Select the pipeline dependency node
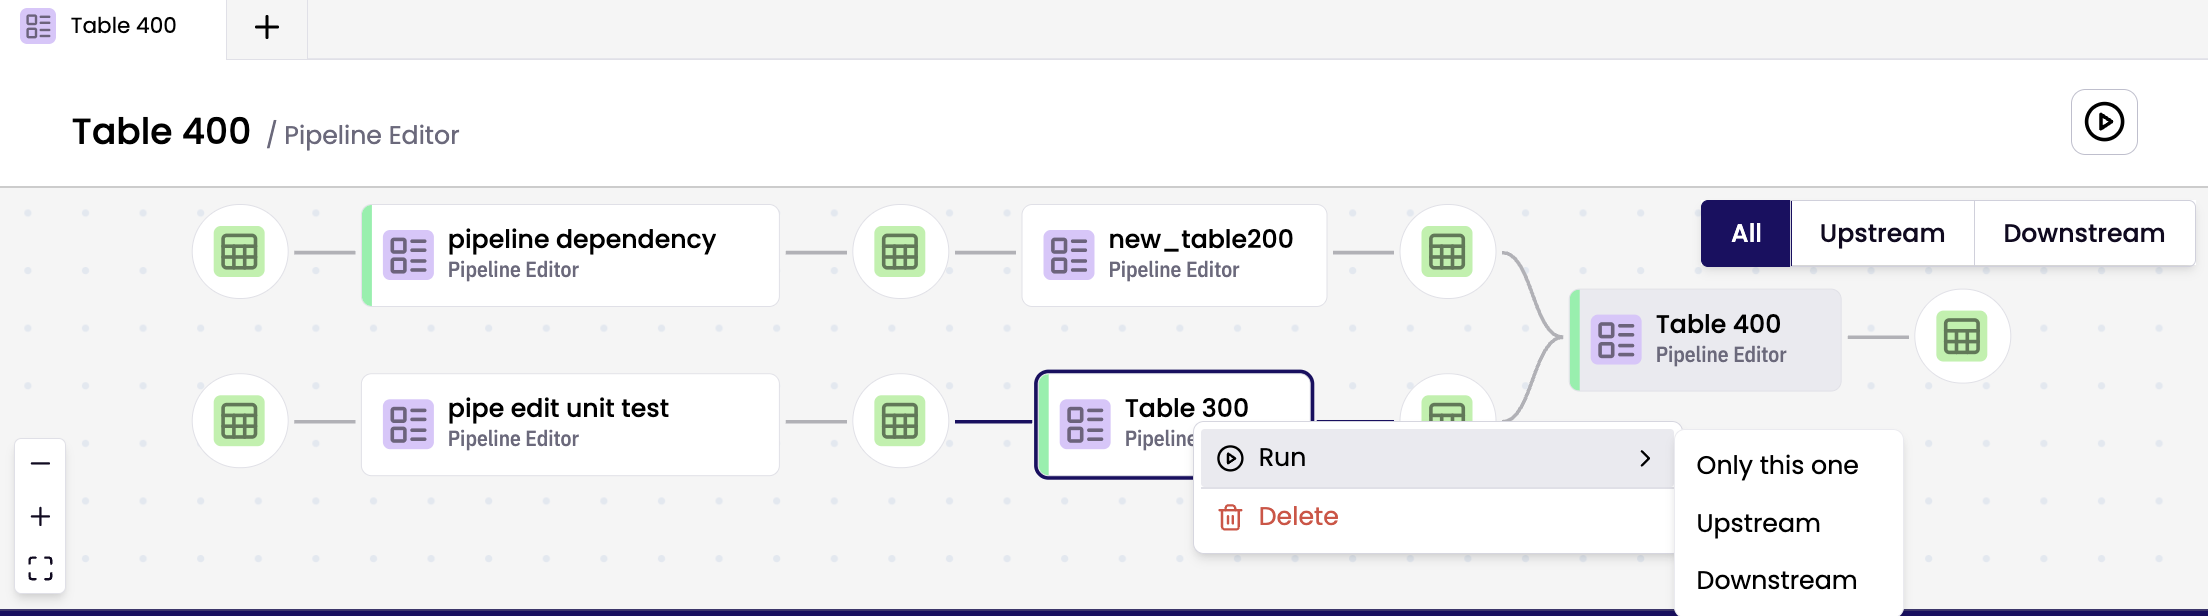Image resolution: width=2208 pixels, height=616 pixels. [570, 255]
